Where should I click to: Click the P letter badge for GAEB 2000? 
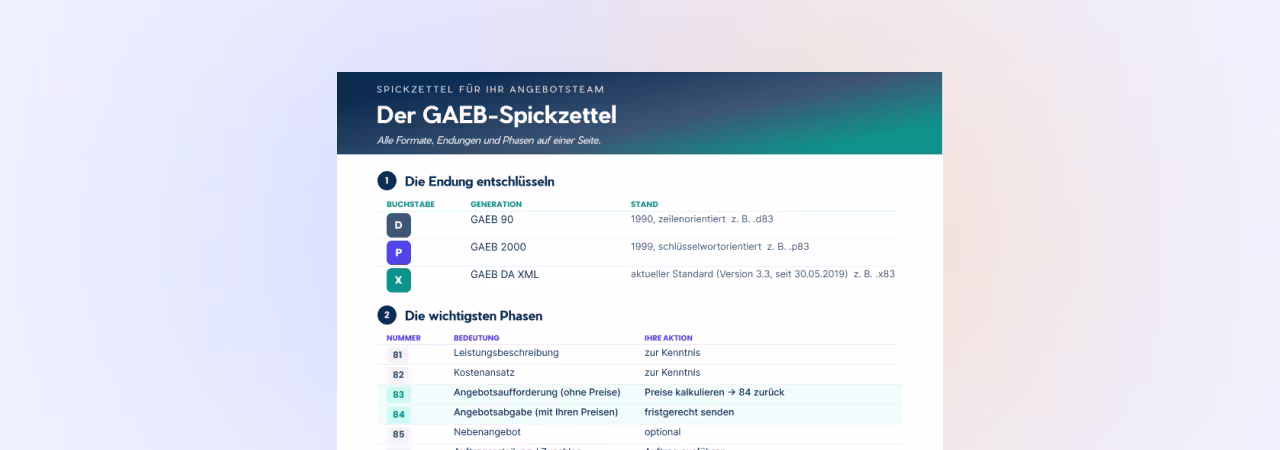point(398,253)
